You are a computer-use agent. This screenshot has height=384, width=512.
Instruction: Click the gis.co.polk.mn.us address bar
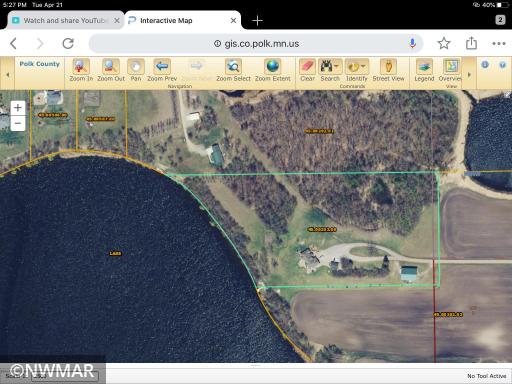click(256, 44)
